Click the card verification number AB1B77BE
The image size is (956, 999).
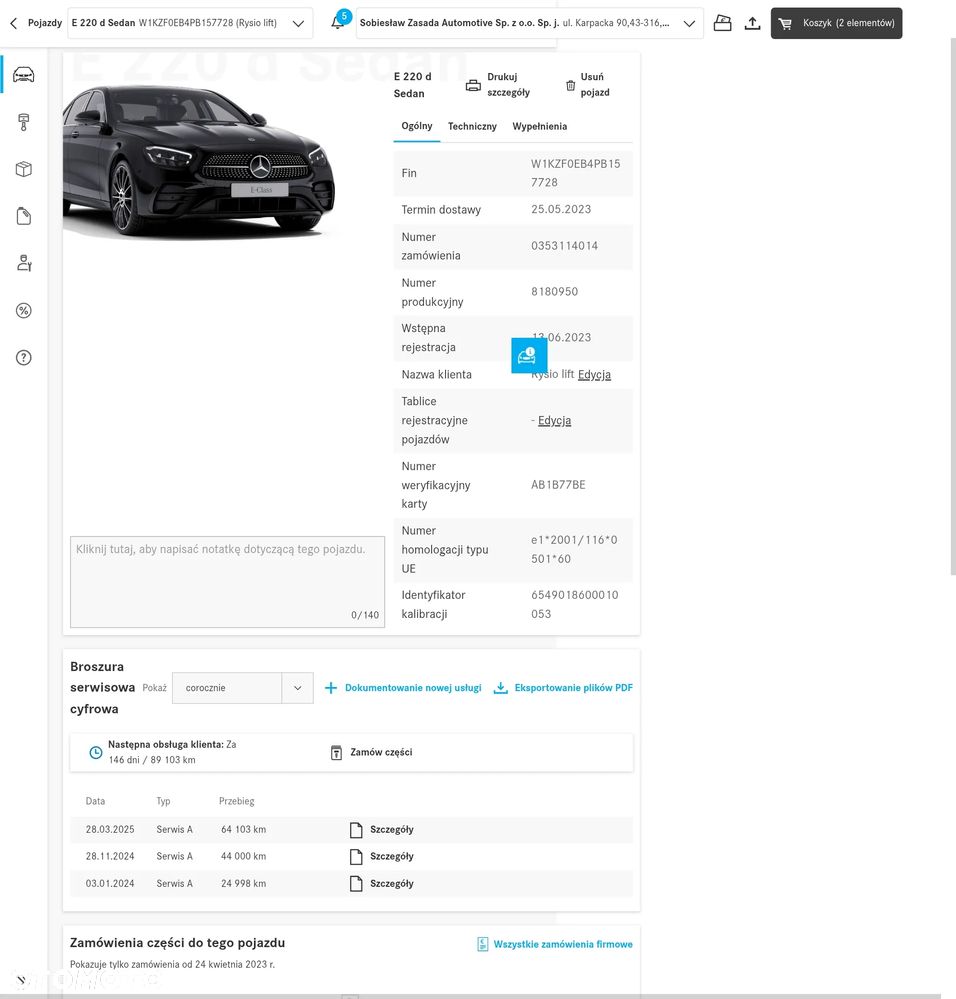pos(558,485)
